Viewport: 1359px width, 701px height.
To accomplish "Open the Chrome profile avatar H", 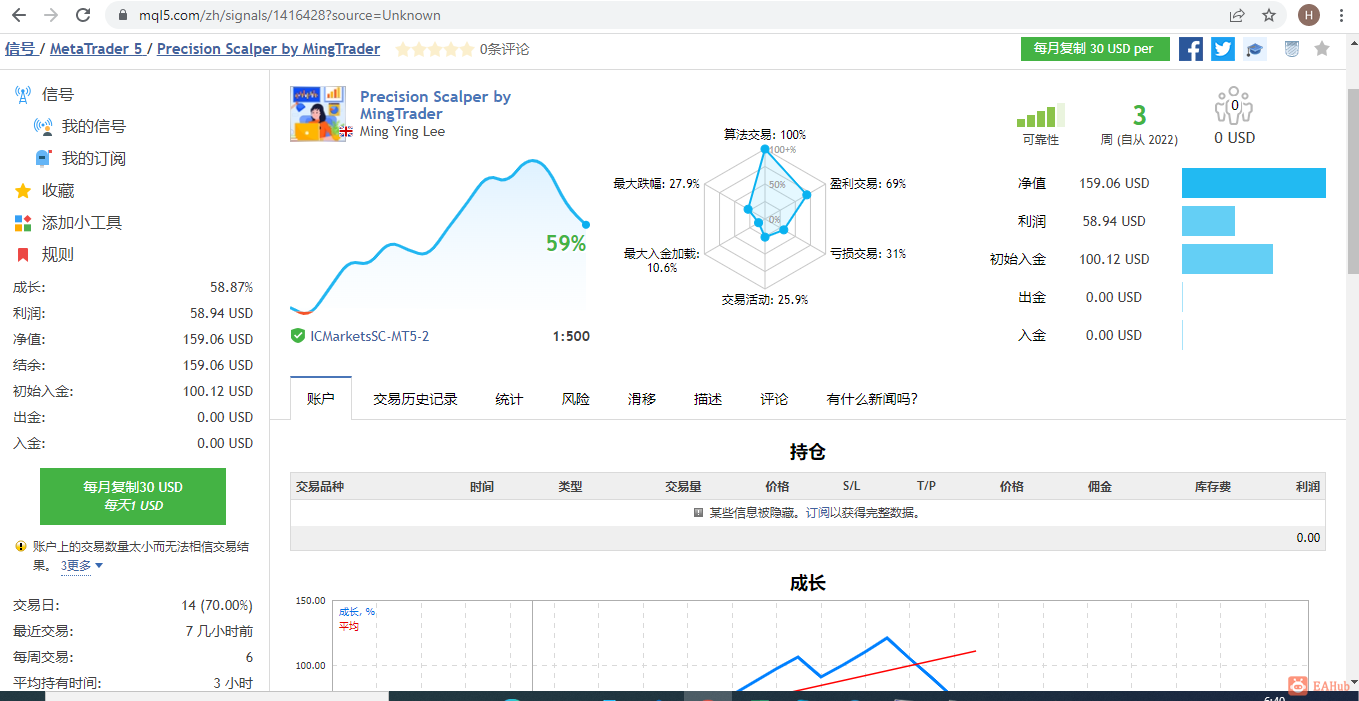I will pos(1308,15).
